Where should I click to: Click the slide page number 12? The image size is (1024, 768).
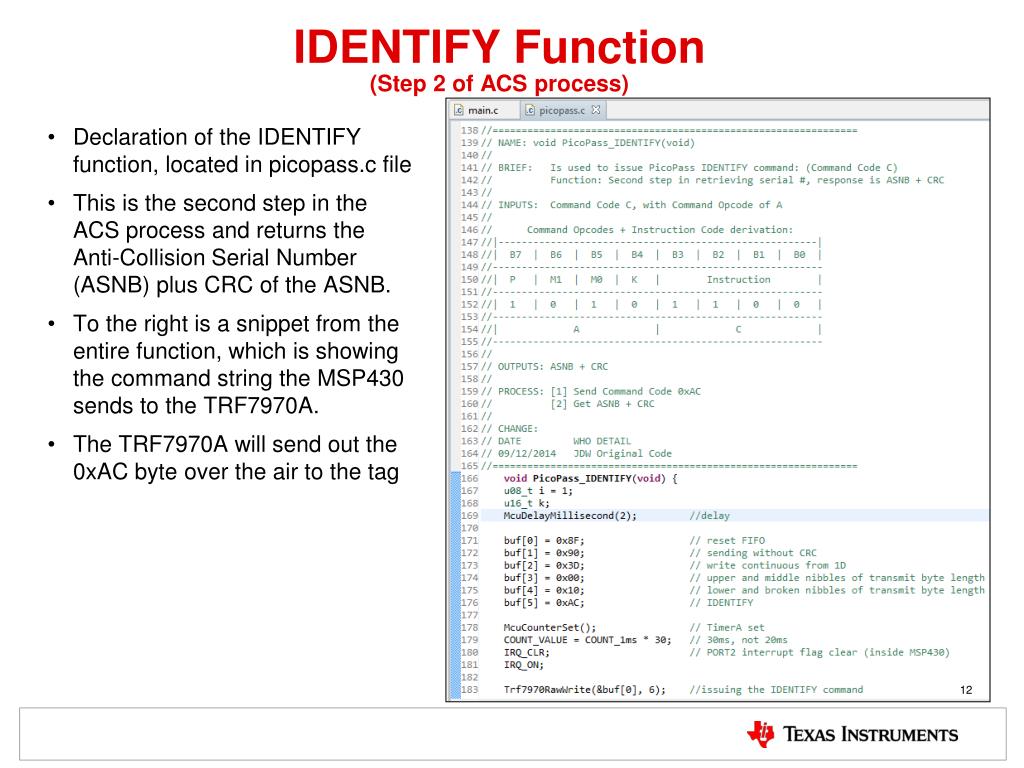click(966, 689)
